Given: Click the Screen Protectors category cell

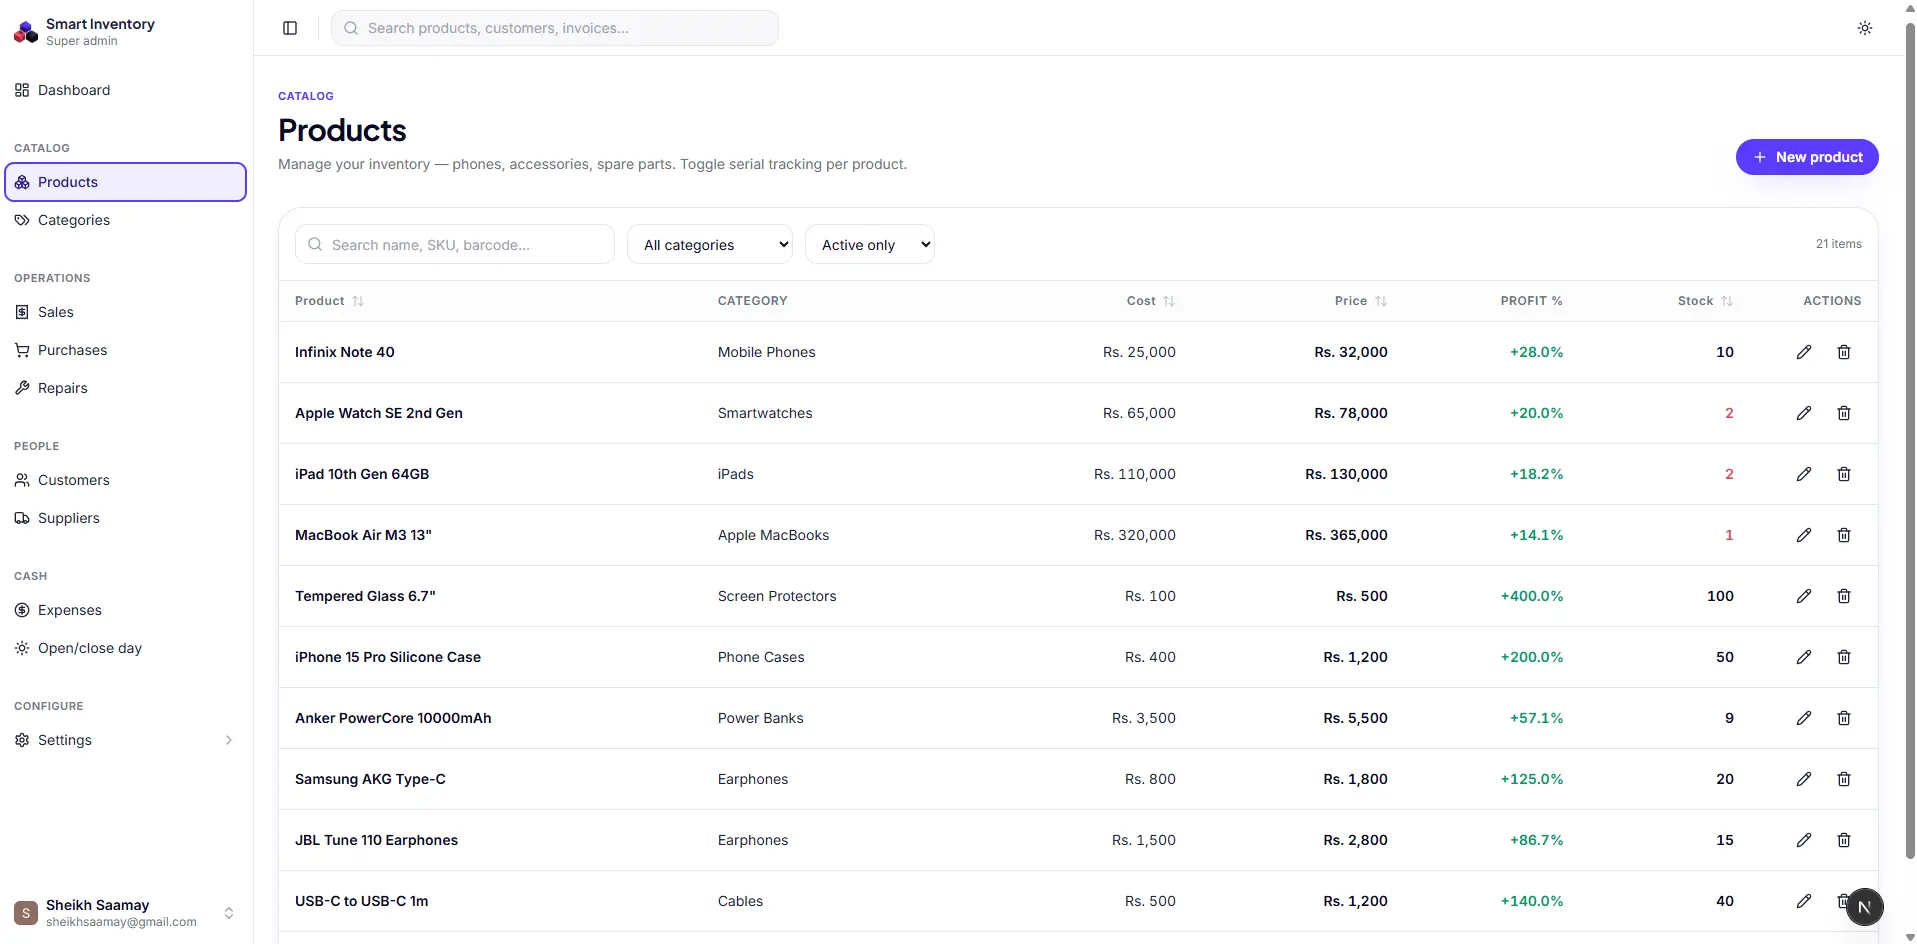Looking at the screenshot, I should (x=777, y=596).
